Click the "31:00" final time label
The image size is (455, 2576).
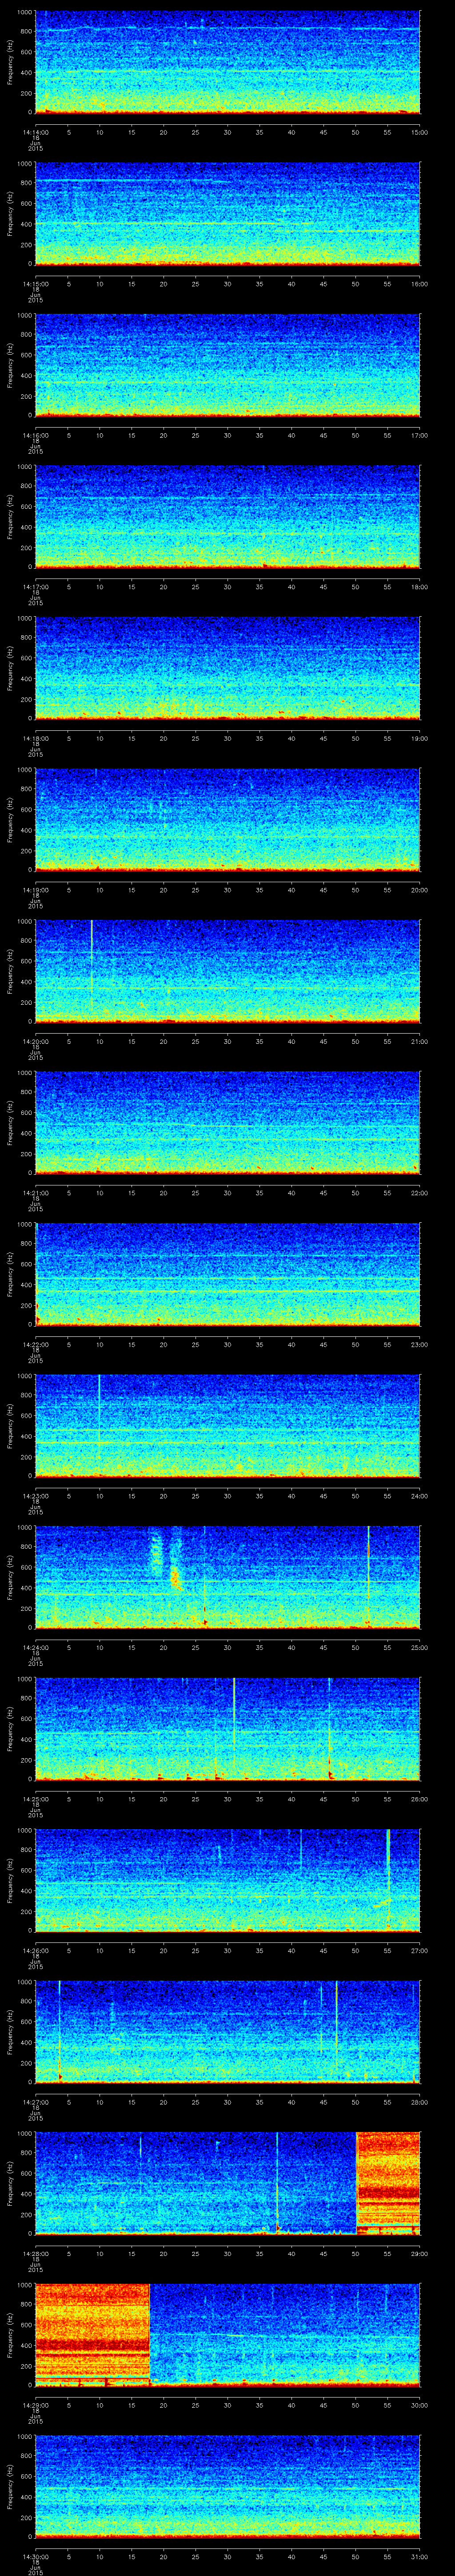pyautogui.click(x=419, y=2556)
